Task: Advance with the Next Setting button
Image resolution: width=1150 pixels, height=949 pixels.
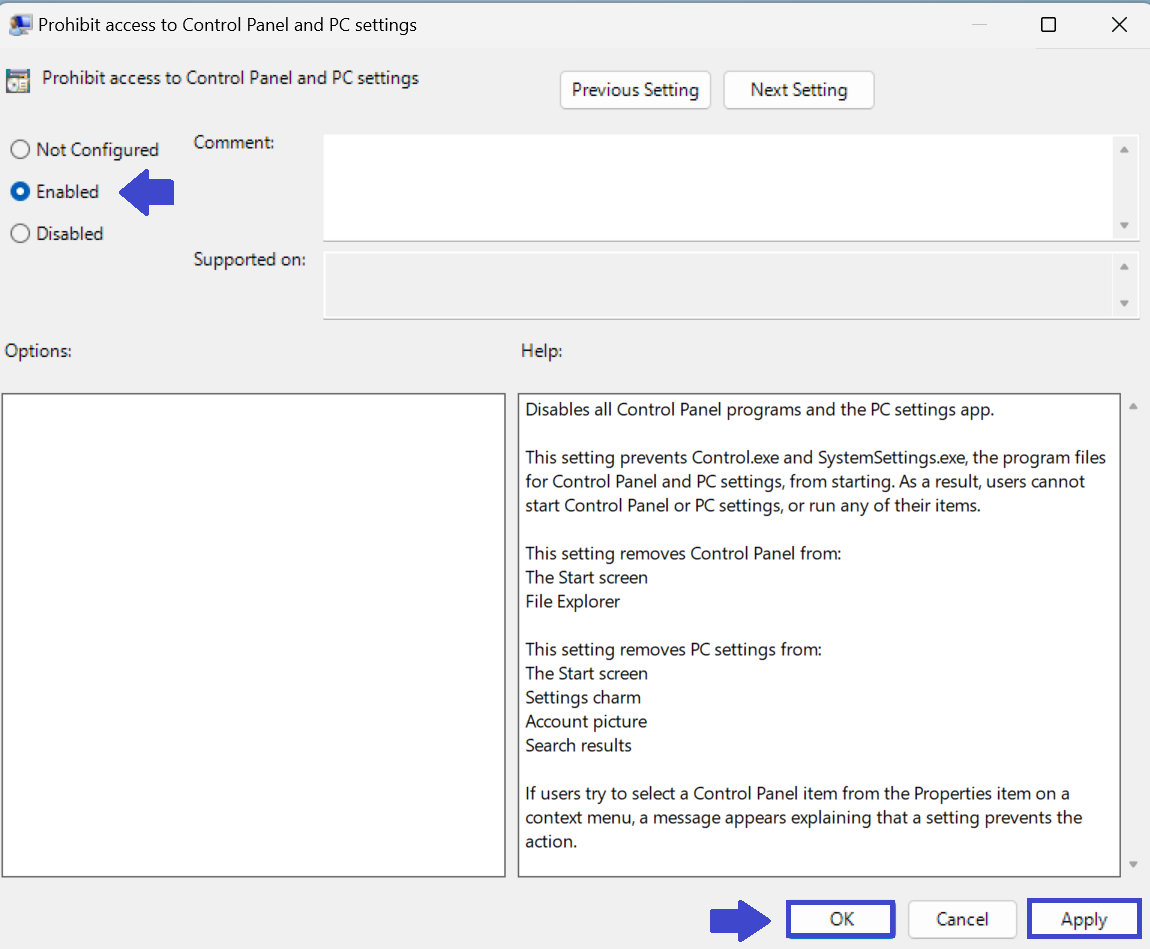Action: (x=799, y=90)
